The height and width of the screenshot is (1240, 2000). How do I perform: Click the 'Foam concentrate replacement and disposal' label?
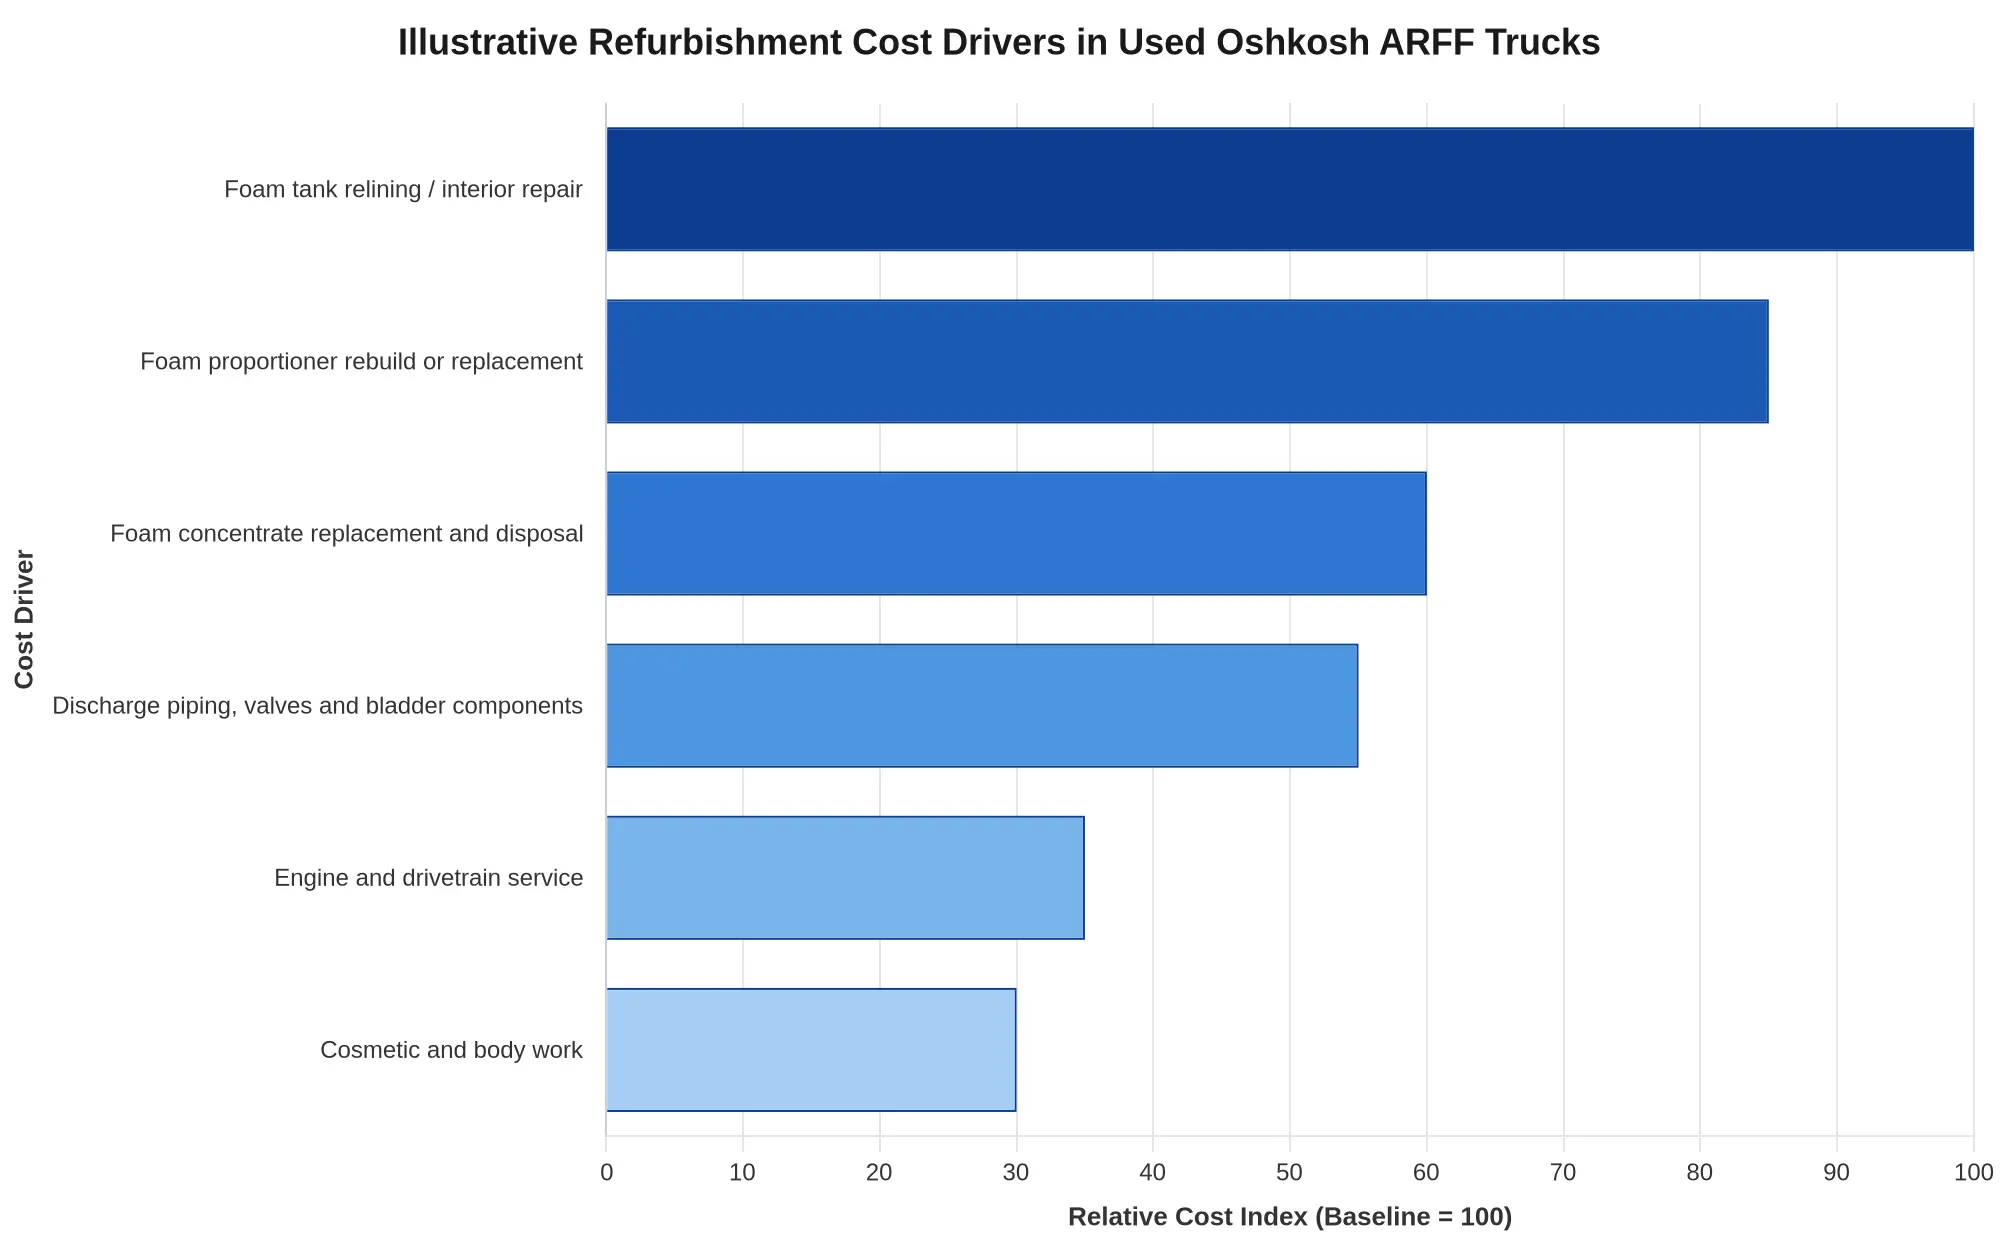click(346, 534)
